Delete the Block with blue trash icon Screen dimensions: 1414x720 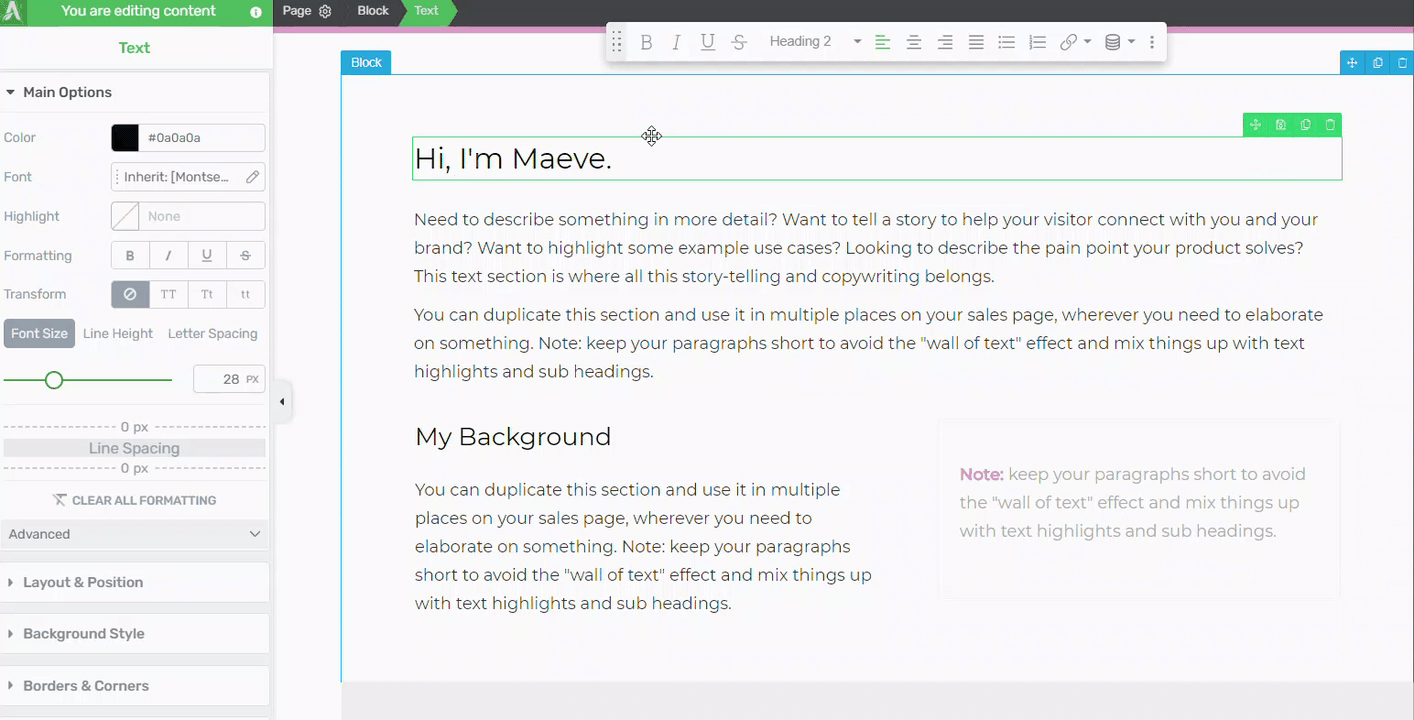1402,63
